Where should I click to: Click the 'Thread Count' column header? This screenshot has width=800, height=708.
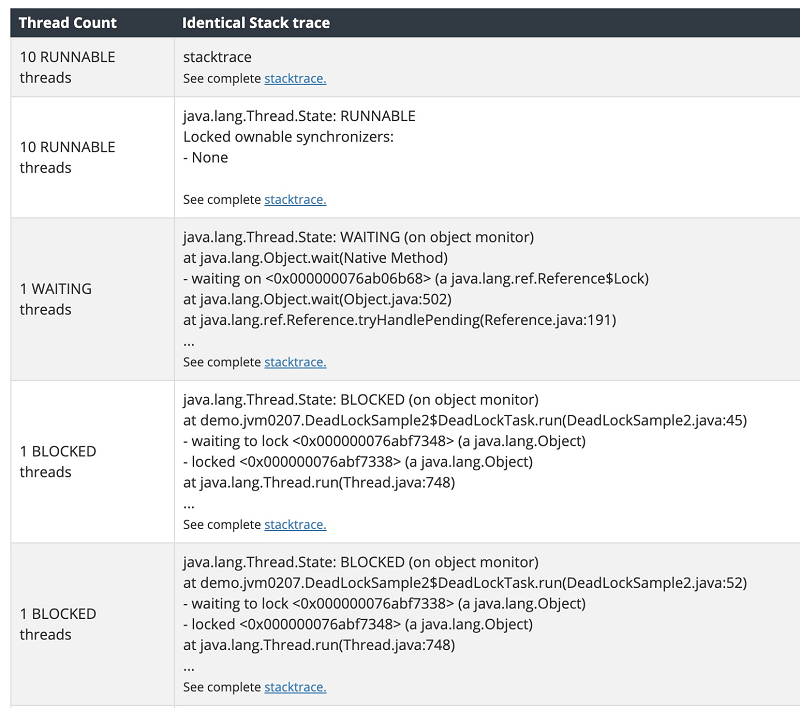68,22
